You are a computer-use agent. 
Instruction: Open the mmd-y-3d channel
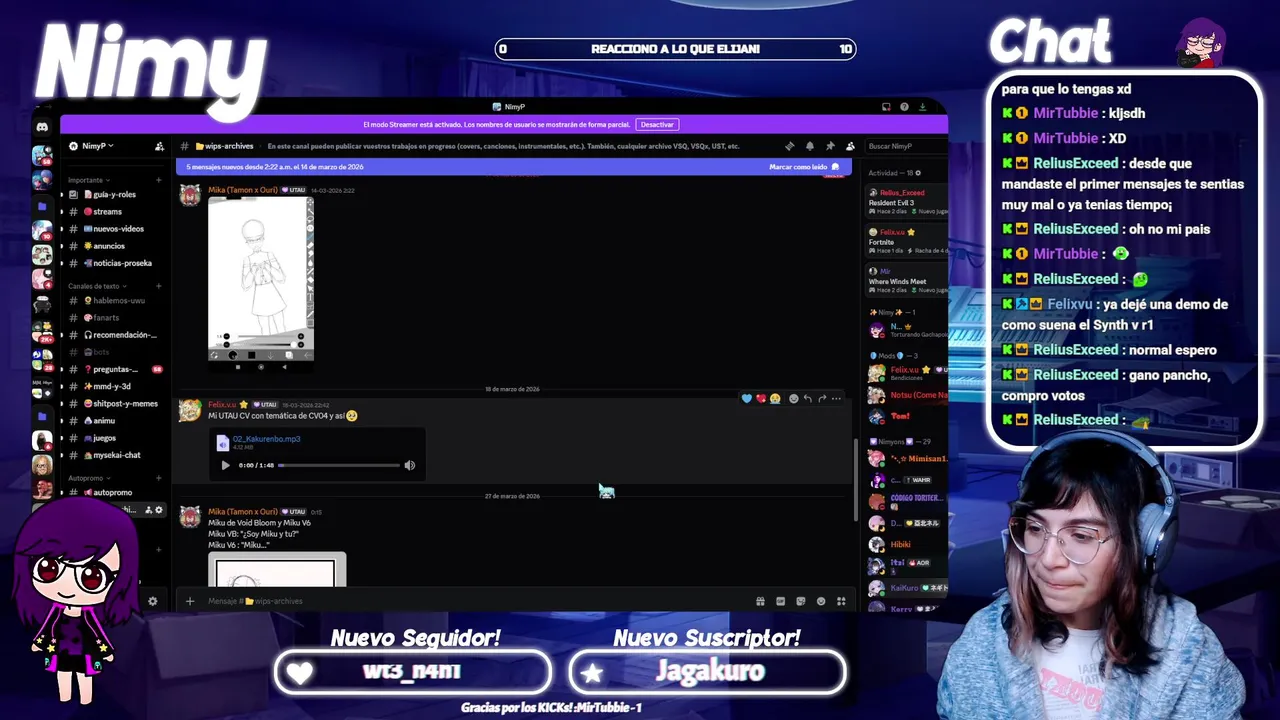[115, 386]
